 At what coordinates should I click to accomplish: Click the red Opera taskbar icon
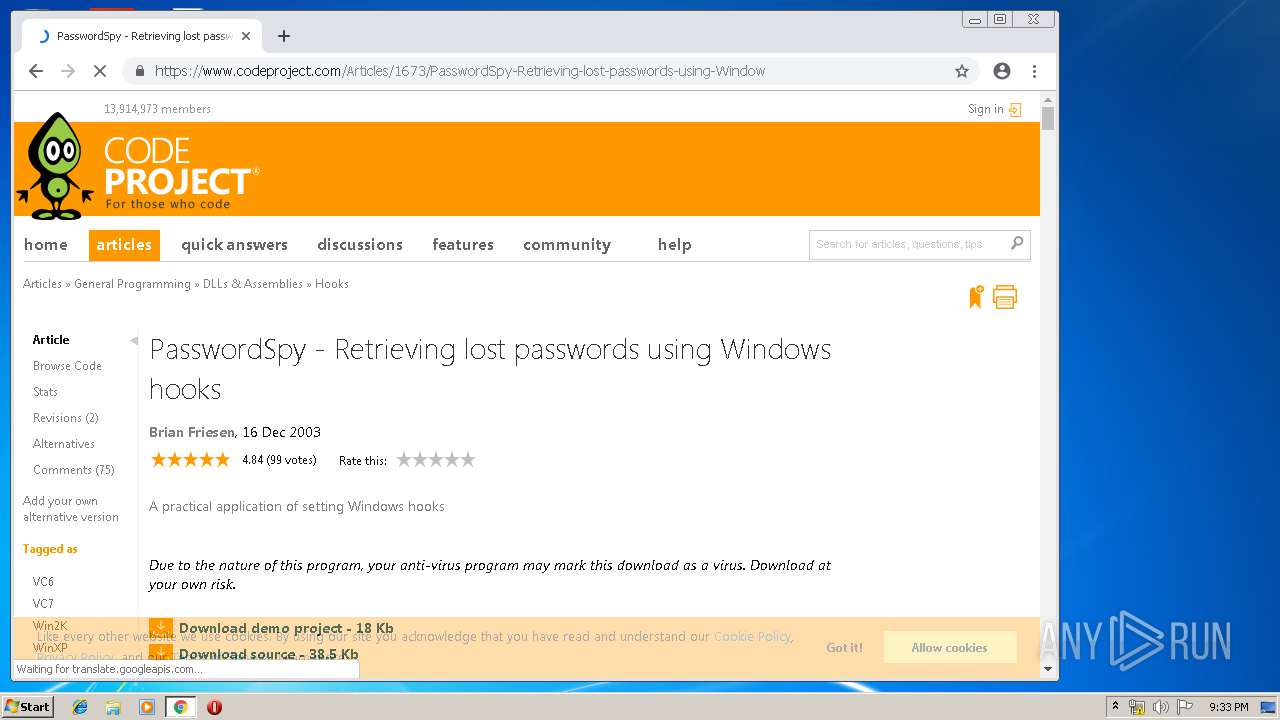(x=214, y=707)
